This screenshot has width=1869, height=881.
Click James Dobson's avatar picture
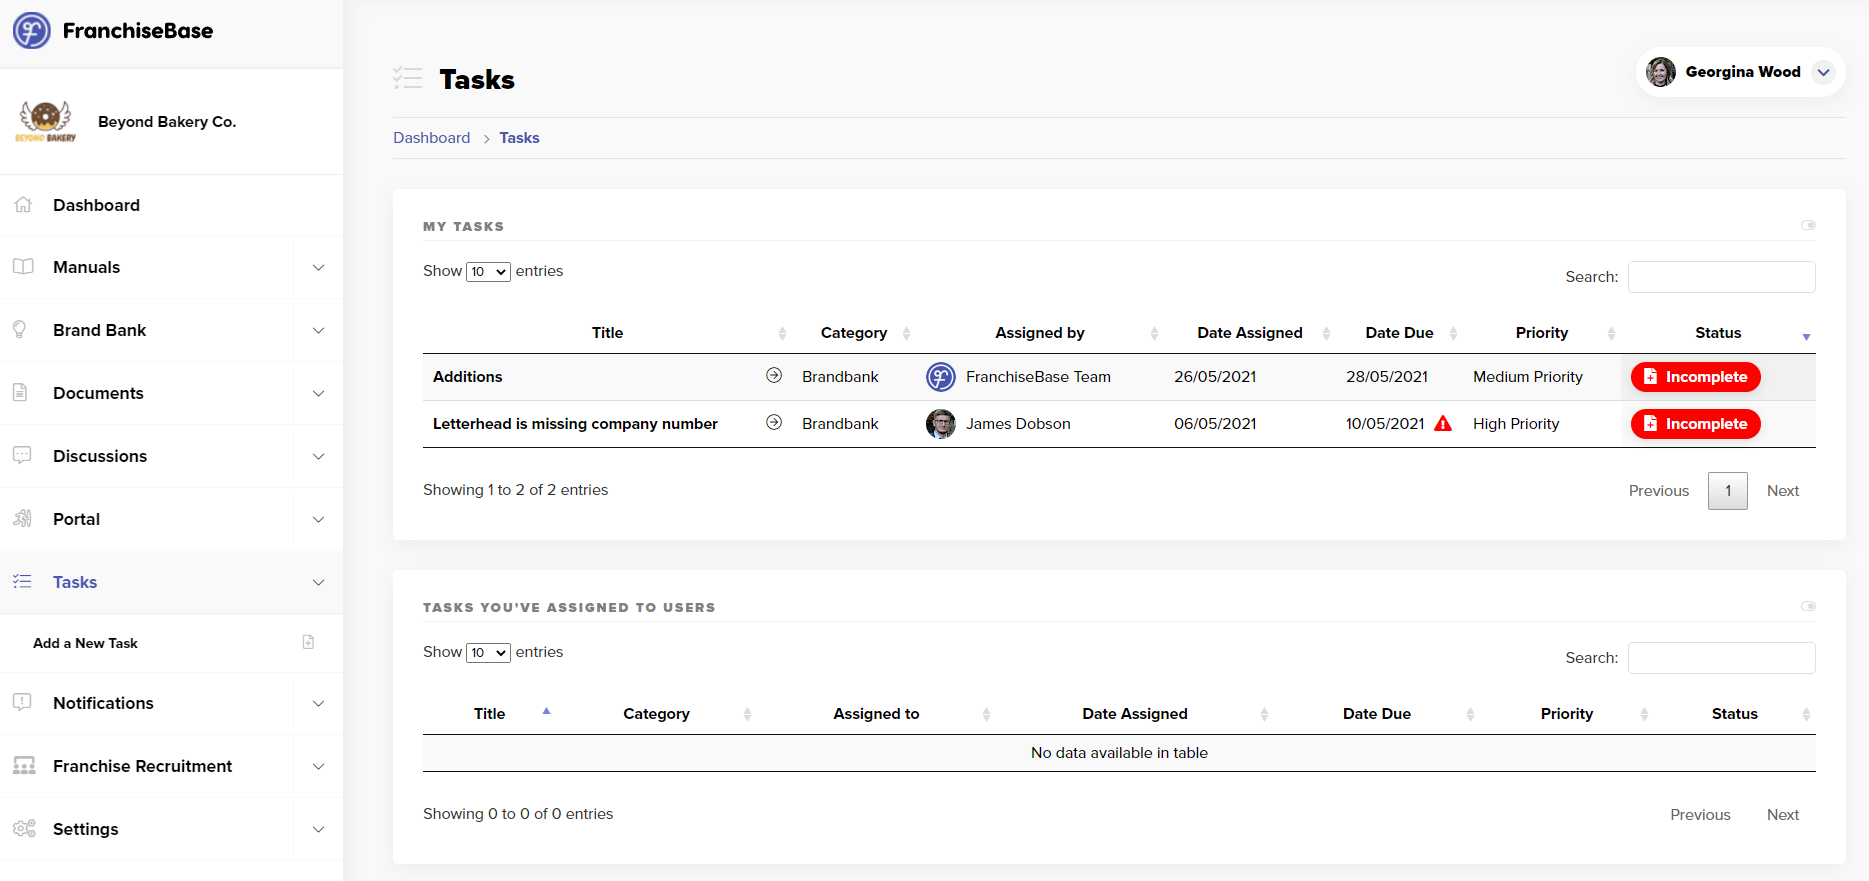pos(940,424)
